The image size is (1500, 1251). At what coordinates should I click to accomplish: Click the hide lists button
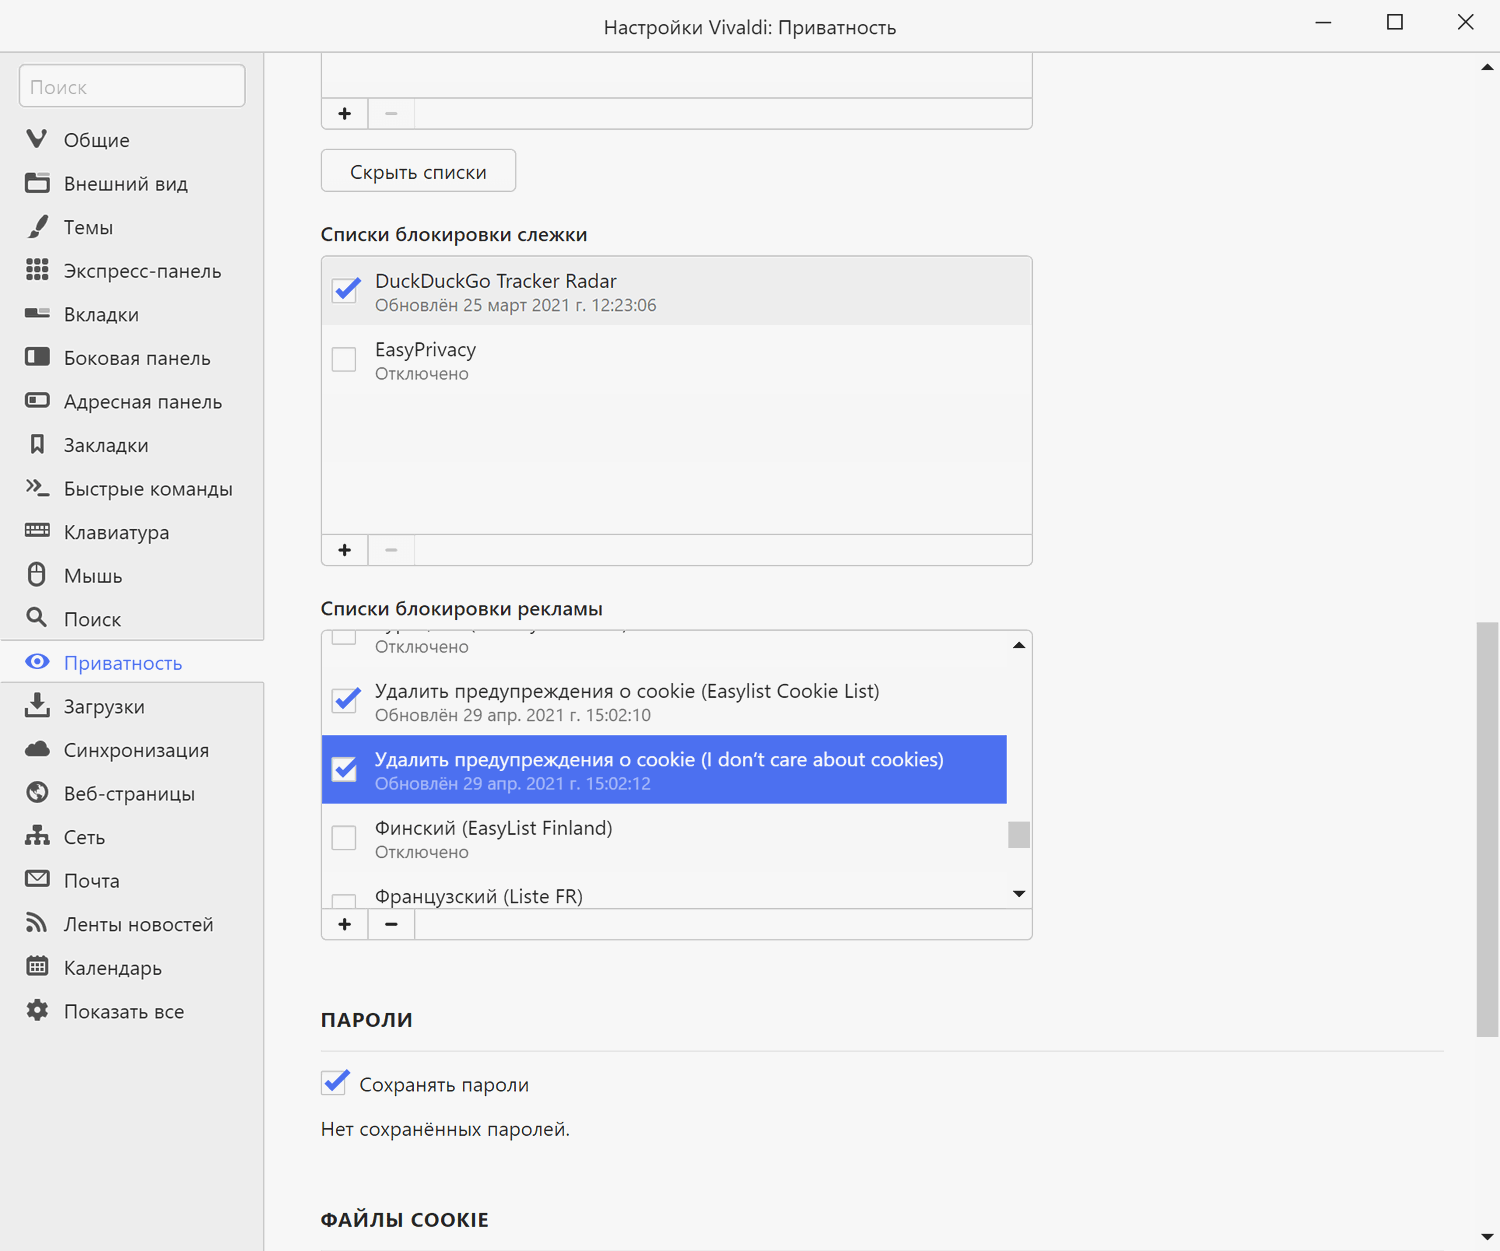coord(418,171)
